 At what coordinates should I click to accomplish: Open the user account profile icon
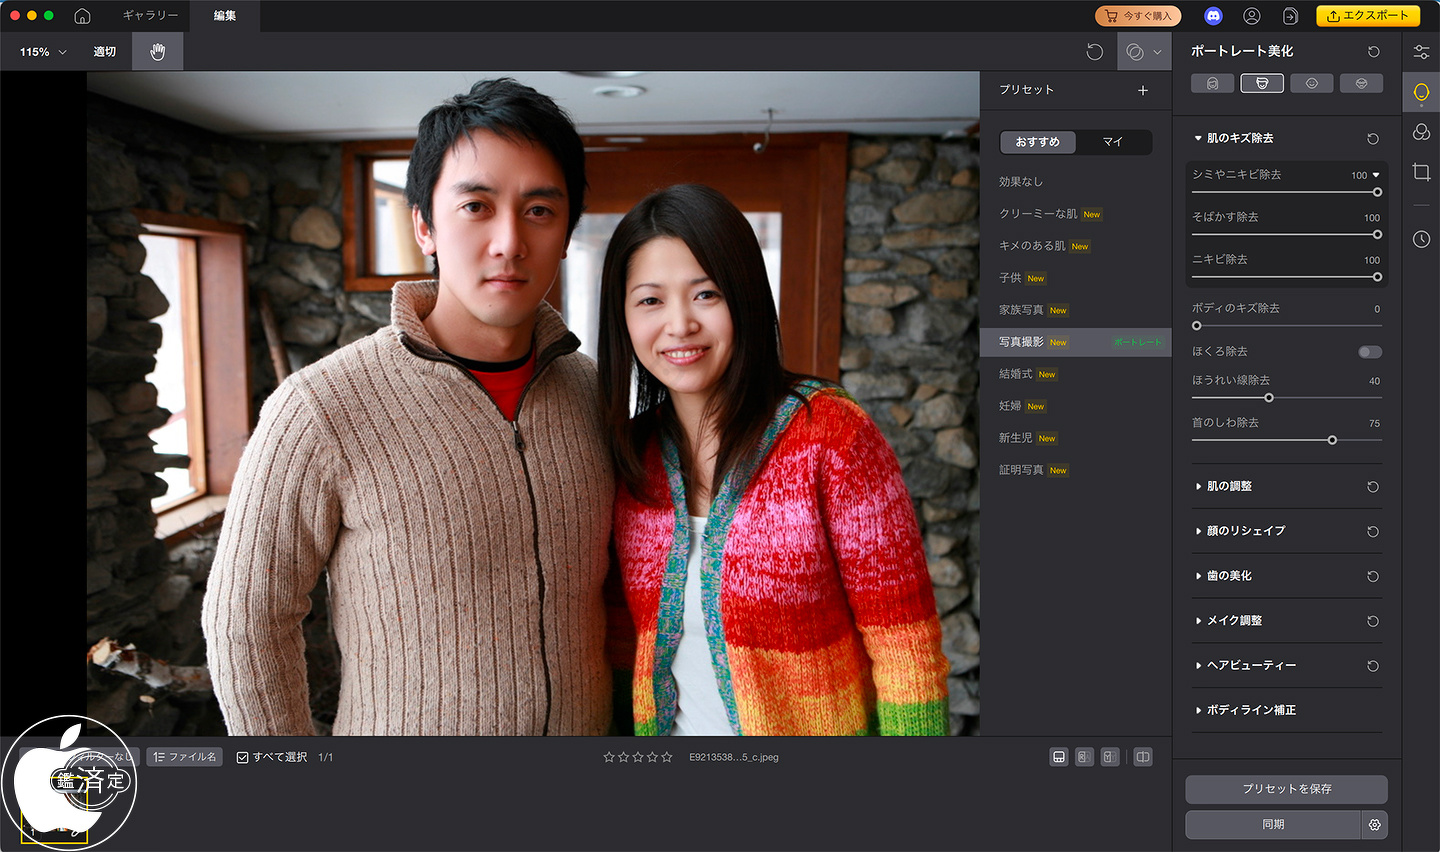tap(1251, 16)
